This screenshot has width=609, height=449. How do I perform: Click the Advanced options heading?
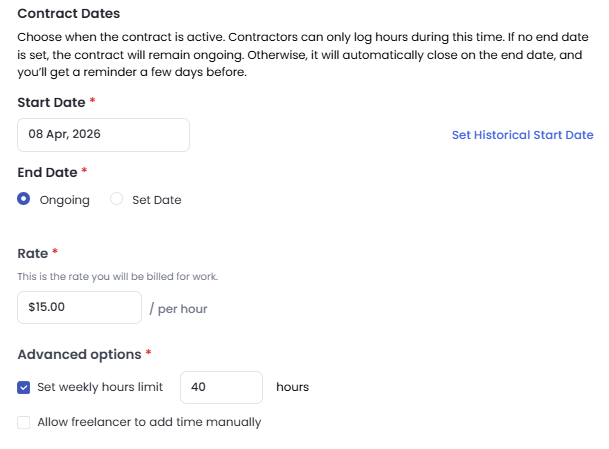(x=79, y=354)
